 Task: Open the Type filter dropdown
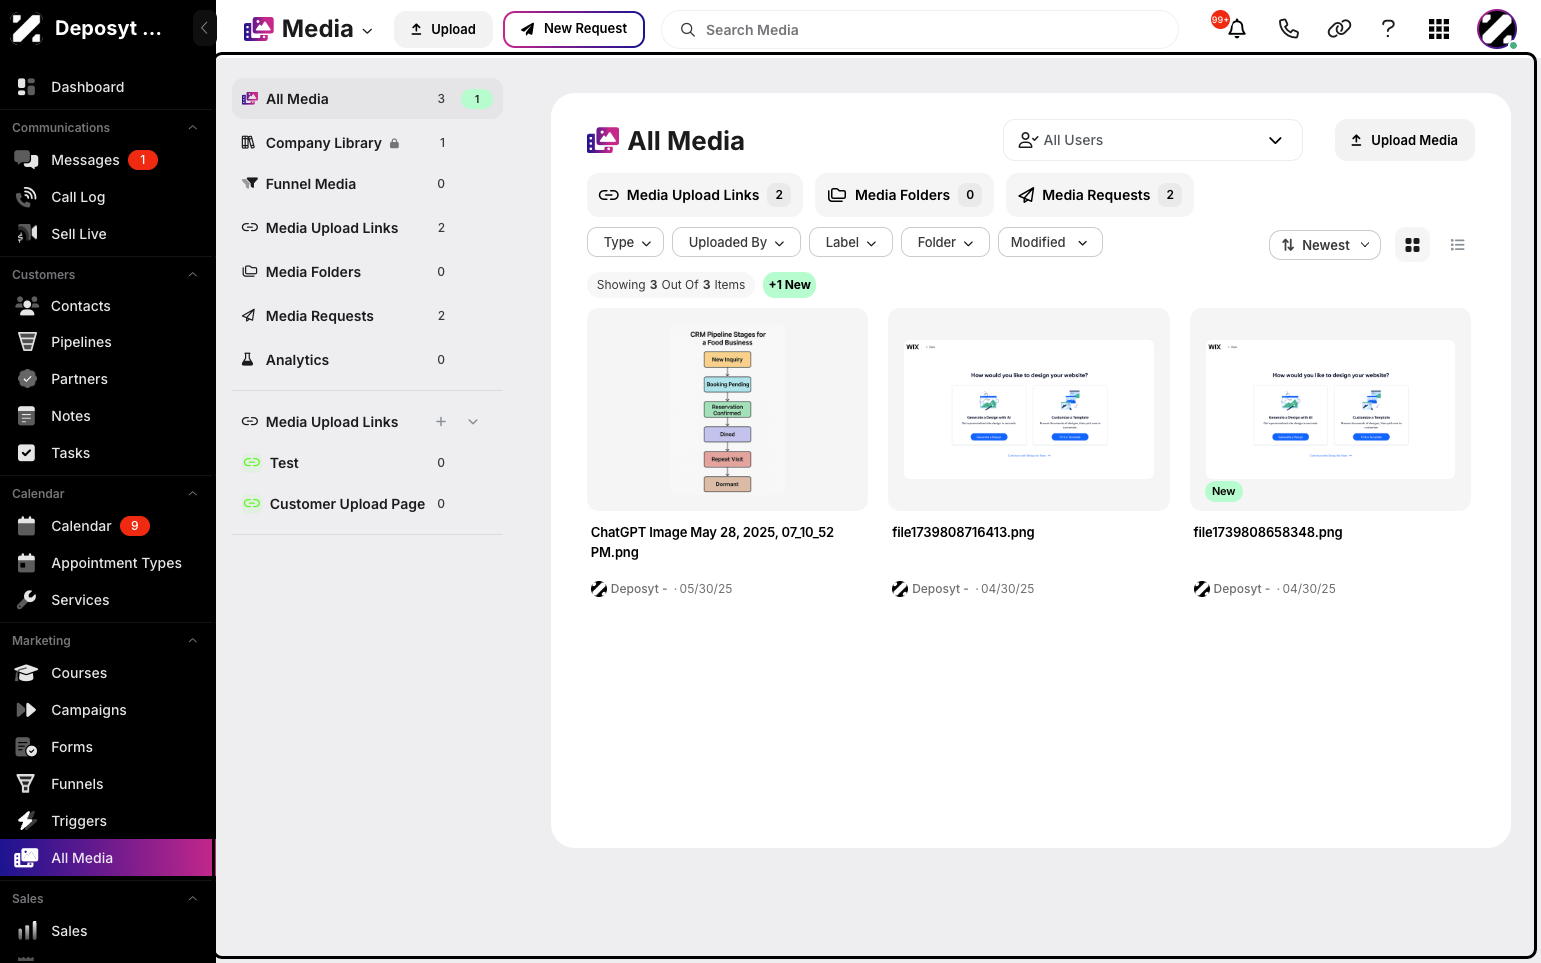[627, 242]
